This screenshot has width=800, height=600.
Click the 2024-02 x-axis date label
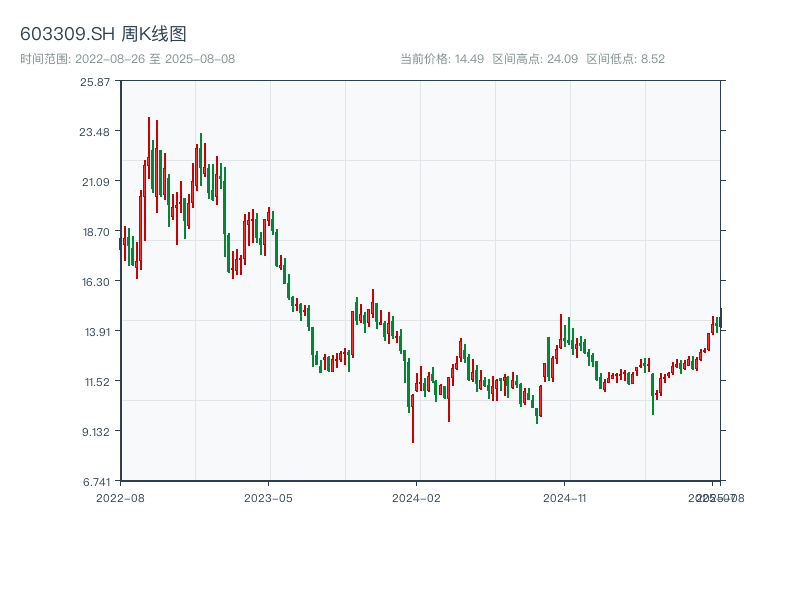pyautogui.click(x=417, y=497)
